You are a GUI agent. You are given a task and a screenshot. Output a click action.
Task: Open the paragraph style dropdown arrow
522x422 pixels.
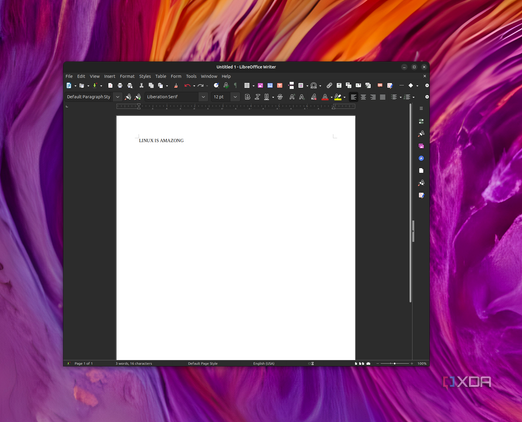tap(117, 97)
